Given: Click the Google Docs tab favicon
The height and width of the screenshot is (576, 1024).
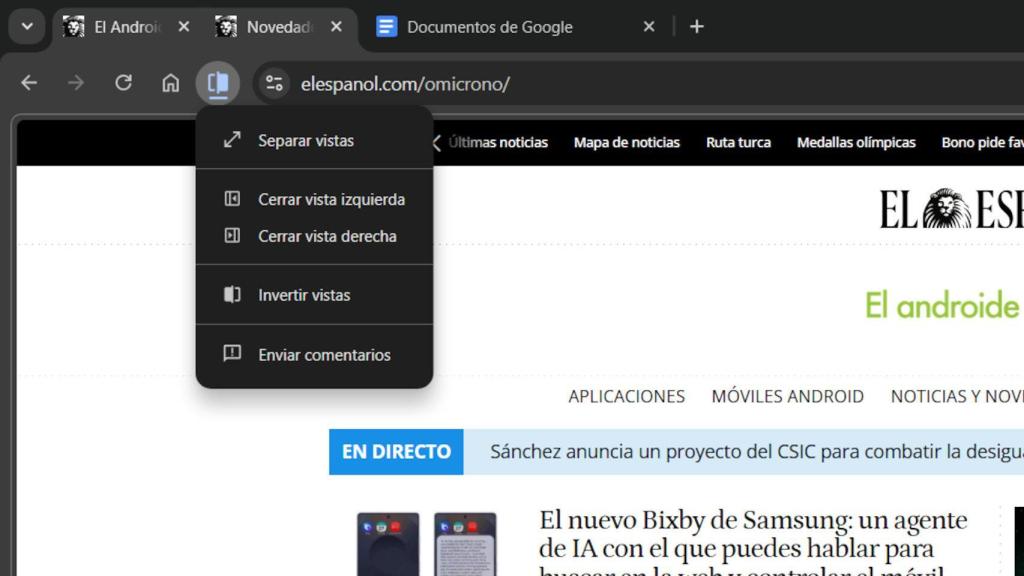Looking at the screenshot, I should (386, 27).
